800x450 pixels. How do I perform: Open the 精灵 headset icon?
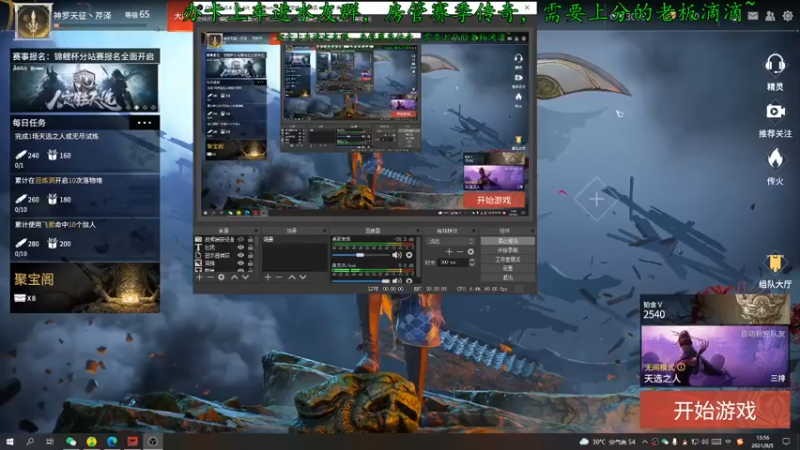click(x=775, y=65)
